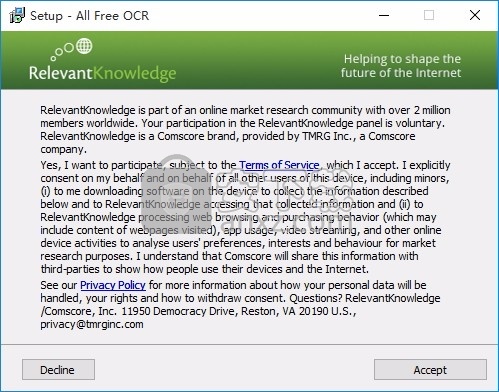Click 'Helping to shape the future' banner text
Image resolution: width=499 pixels, height=392 pixels.
[x=401, y=66]
